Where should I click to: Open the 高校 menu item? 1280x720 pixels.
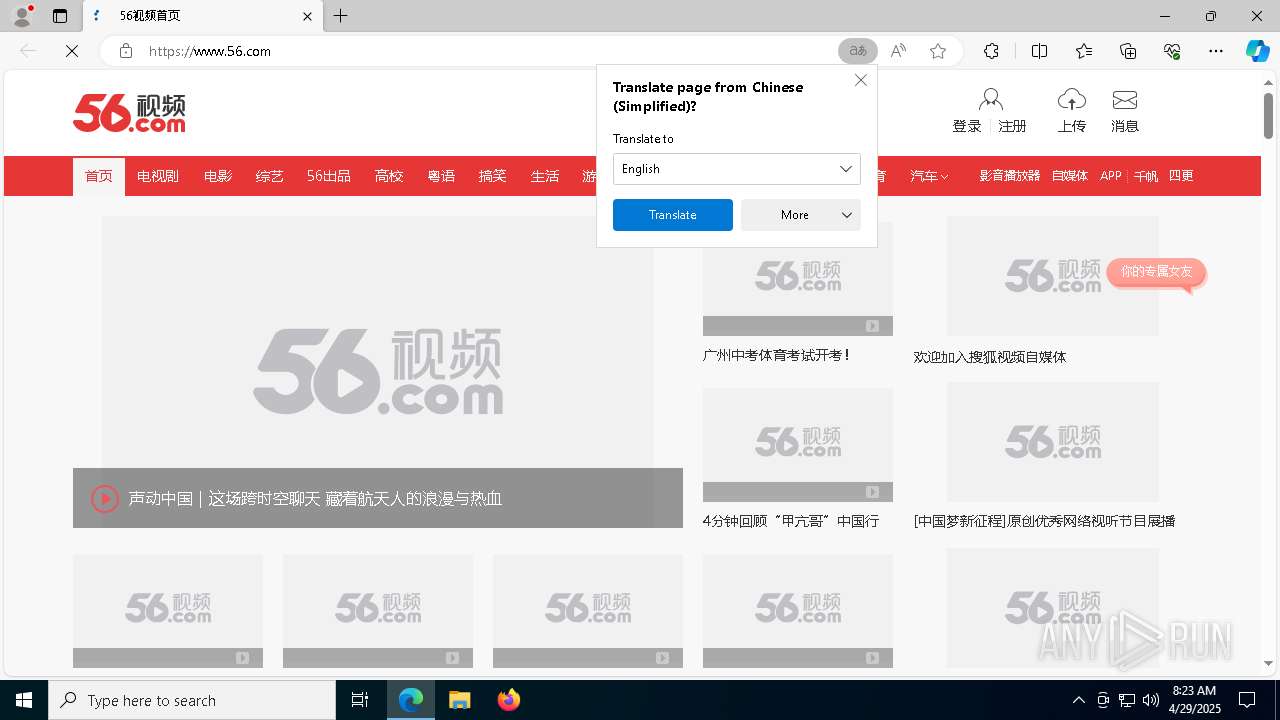[389, 176]
